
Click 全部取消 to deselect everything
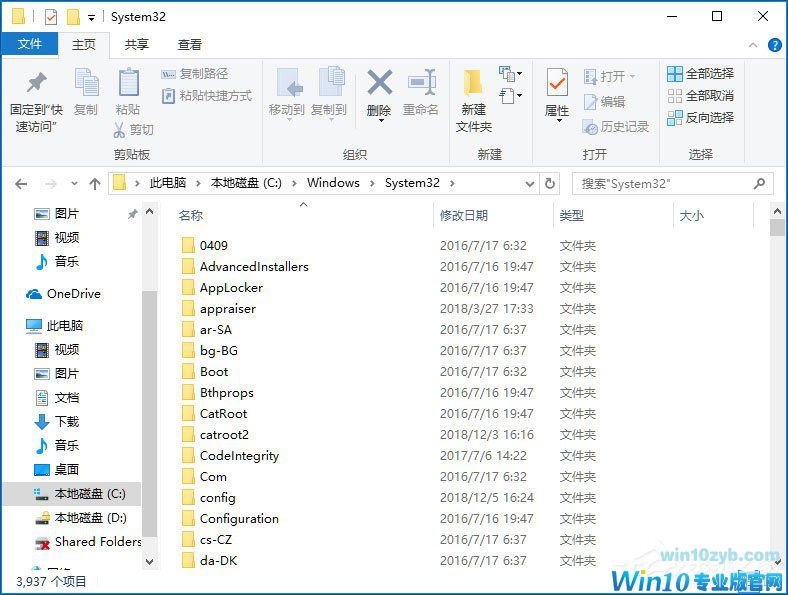click(x=700, y=96)
